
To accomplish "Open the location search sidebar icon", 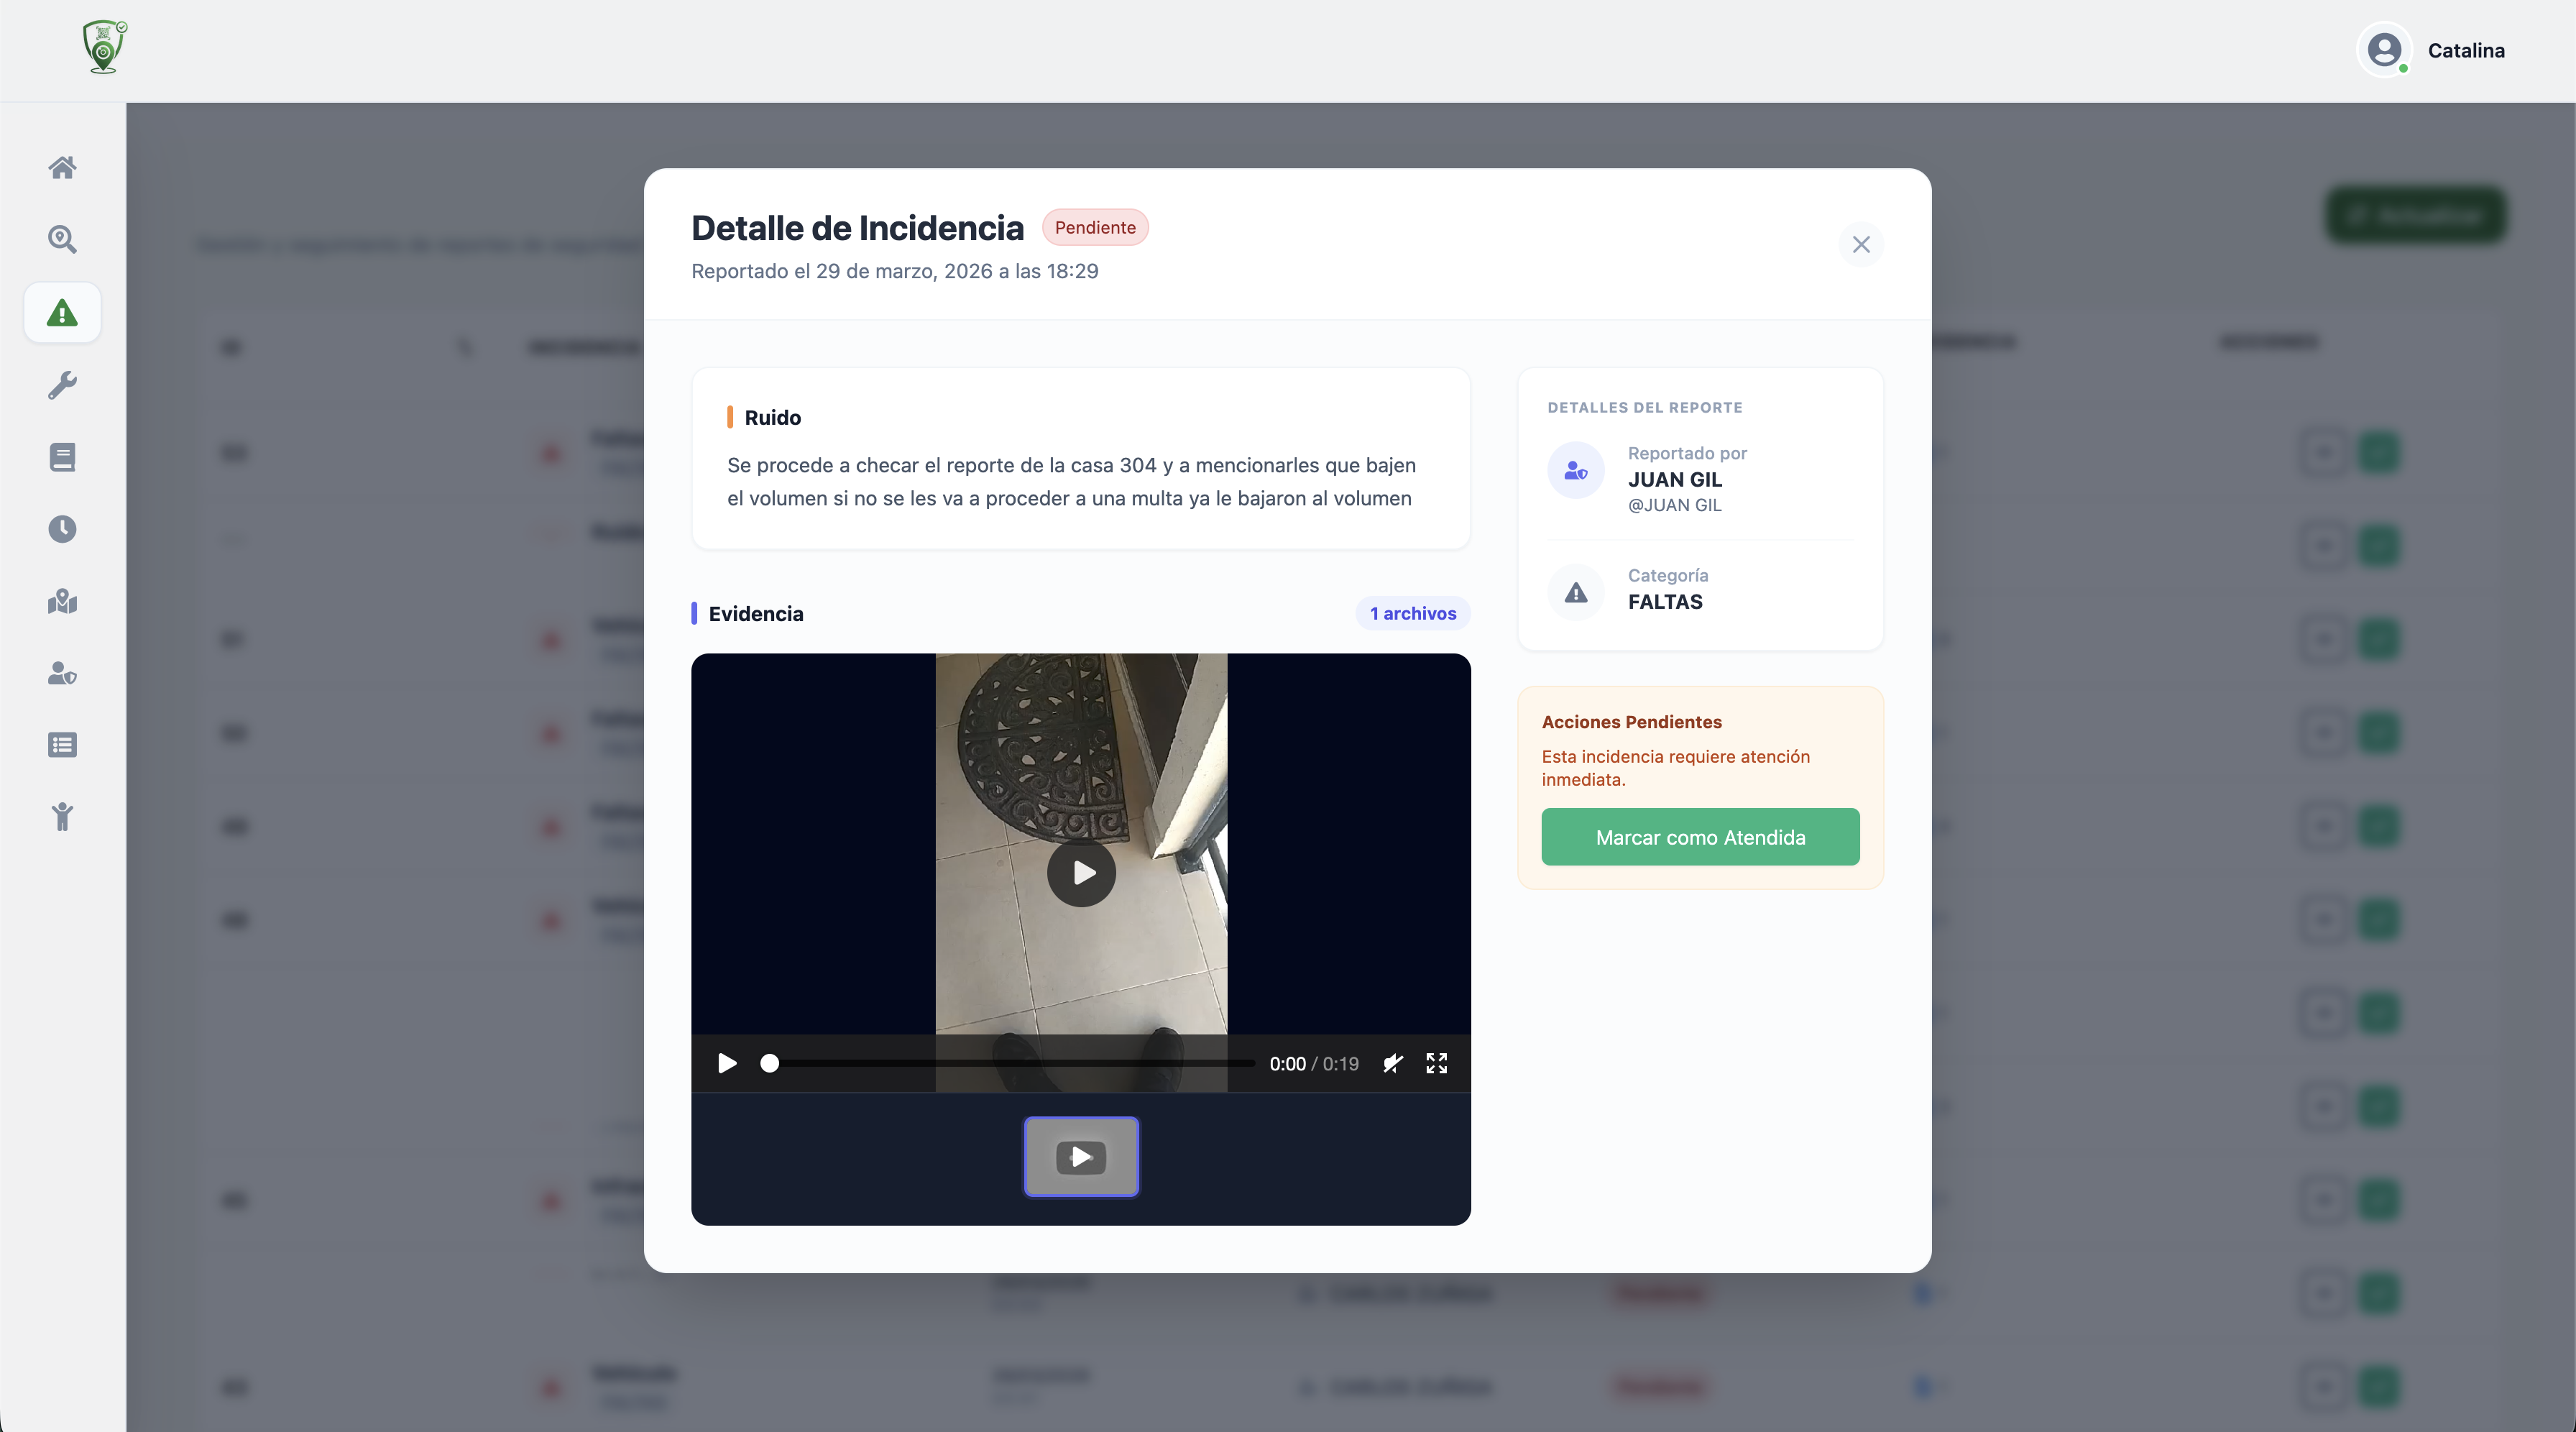I will (62, 239).
